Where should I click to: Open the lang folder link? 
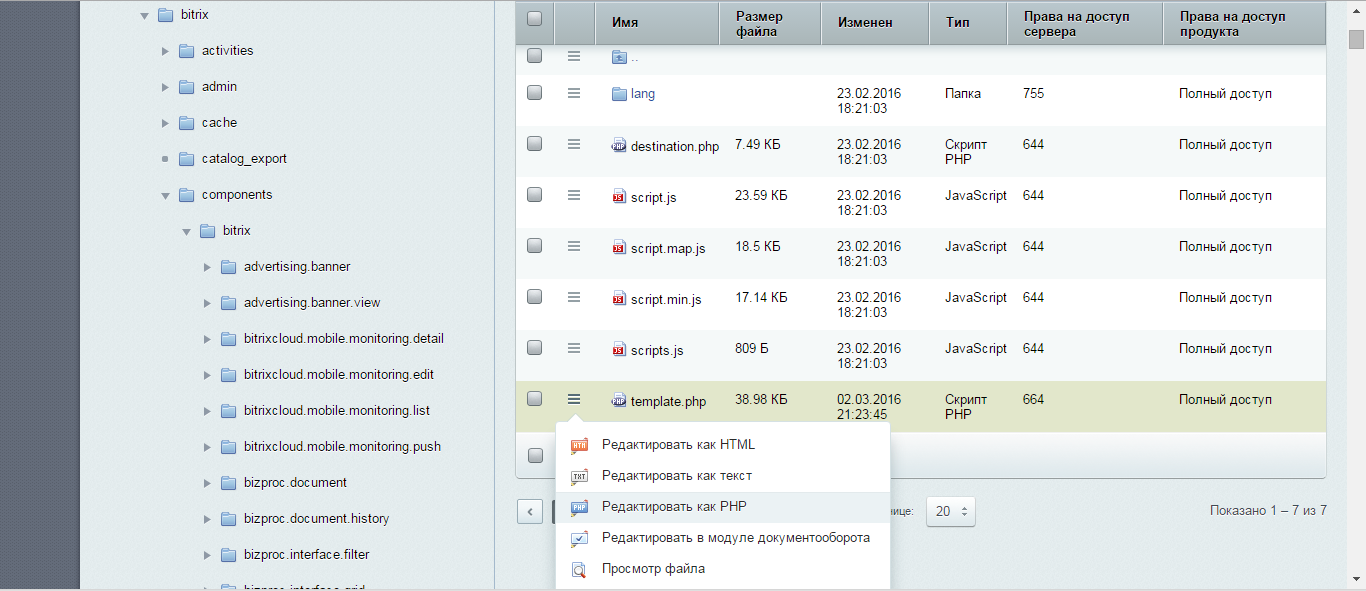[x=643, y=94]
